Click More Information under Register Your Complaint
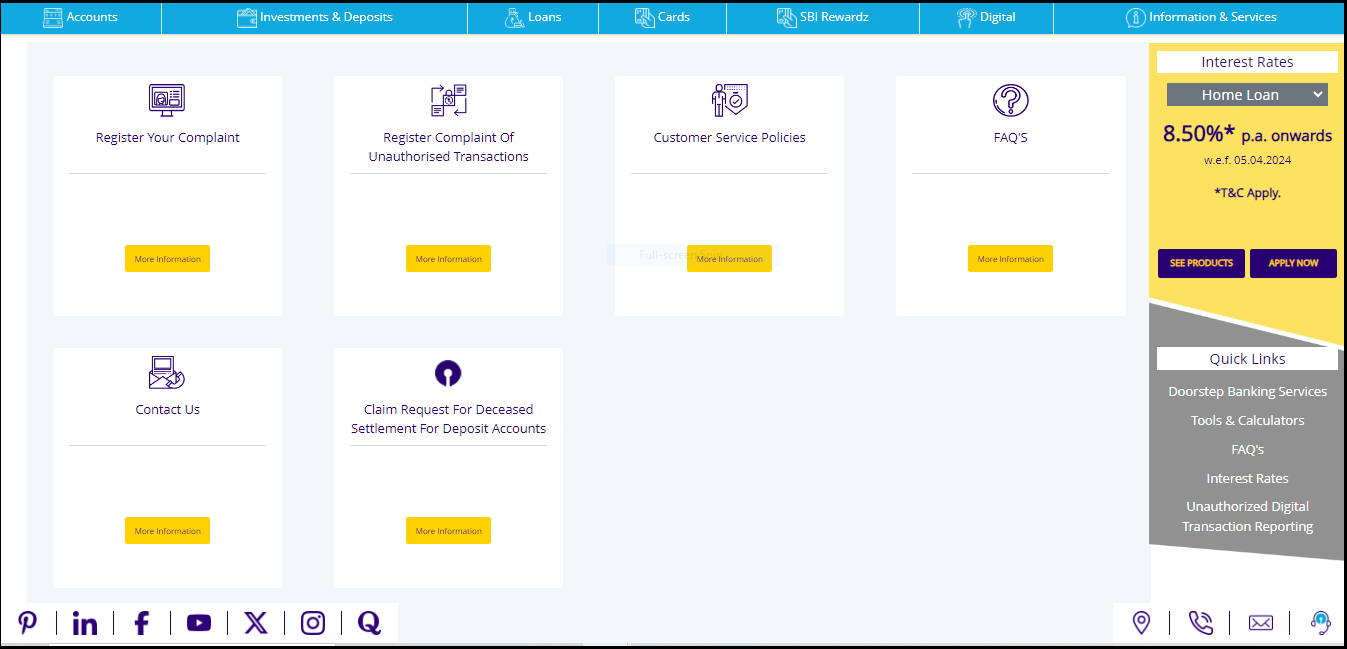Screen dimensions: 1347x649 (x=167, y=259)
